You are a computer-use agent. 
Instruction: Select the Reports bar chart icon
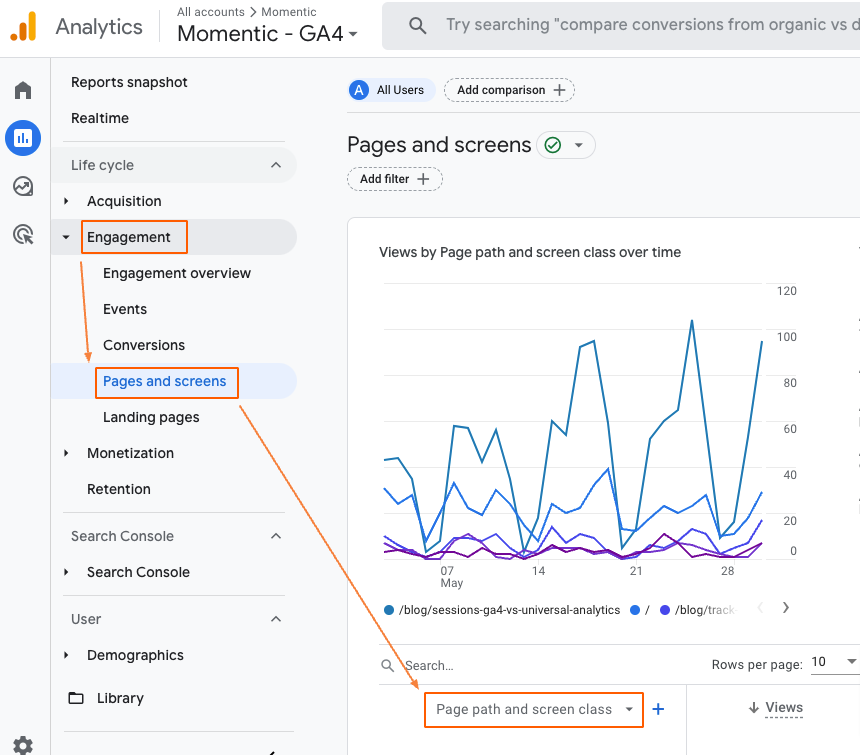coord(23,138)
